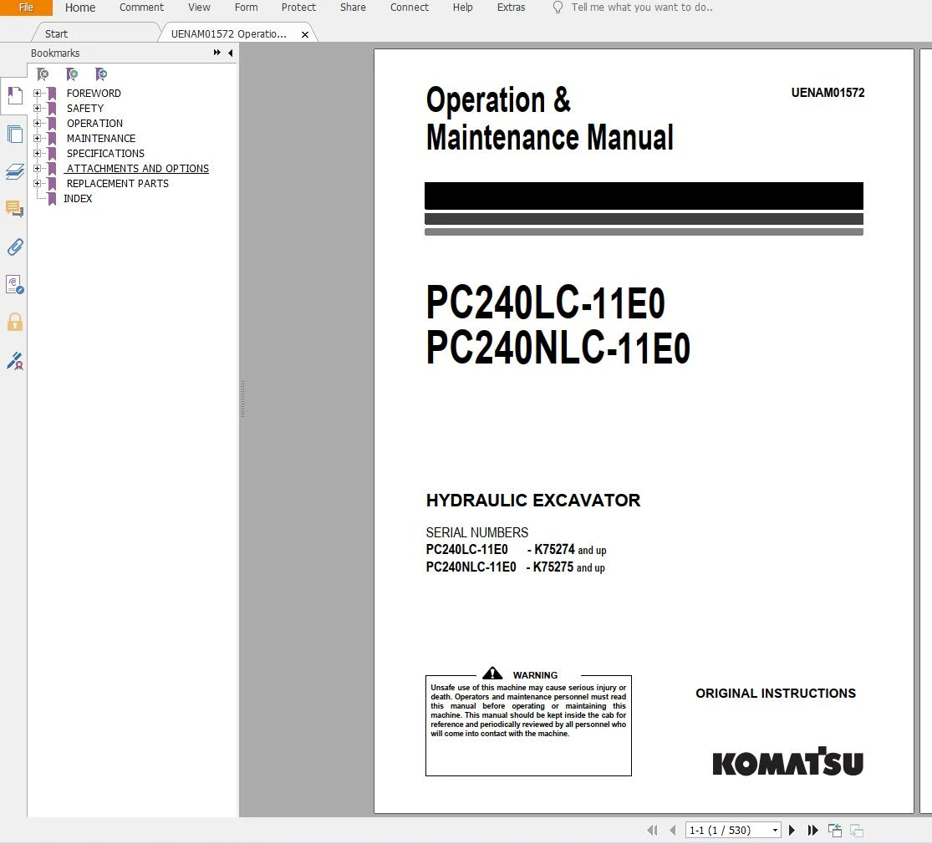The width and height of the screenshot is (932, 844).
Task: Expand the OPERATION bookmark
Action: 37,123
